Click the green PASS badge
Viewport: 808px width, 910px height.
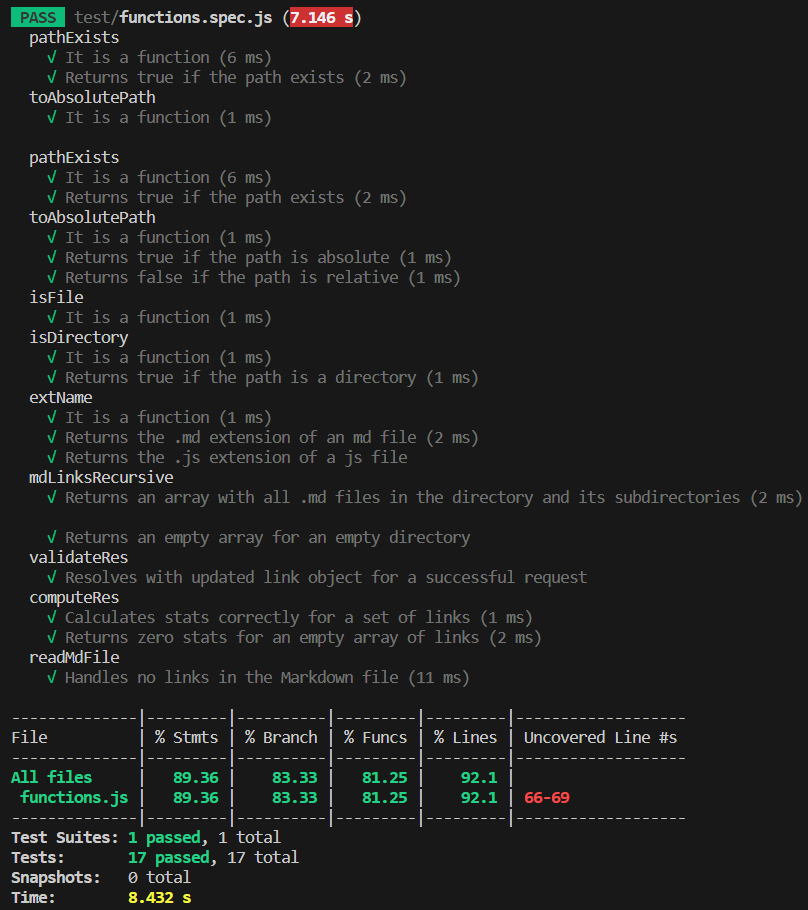(38, 17)
